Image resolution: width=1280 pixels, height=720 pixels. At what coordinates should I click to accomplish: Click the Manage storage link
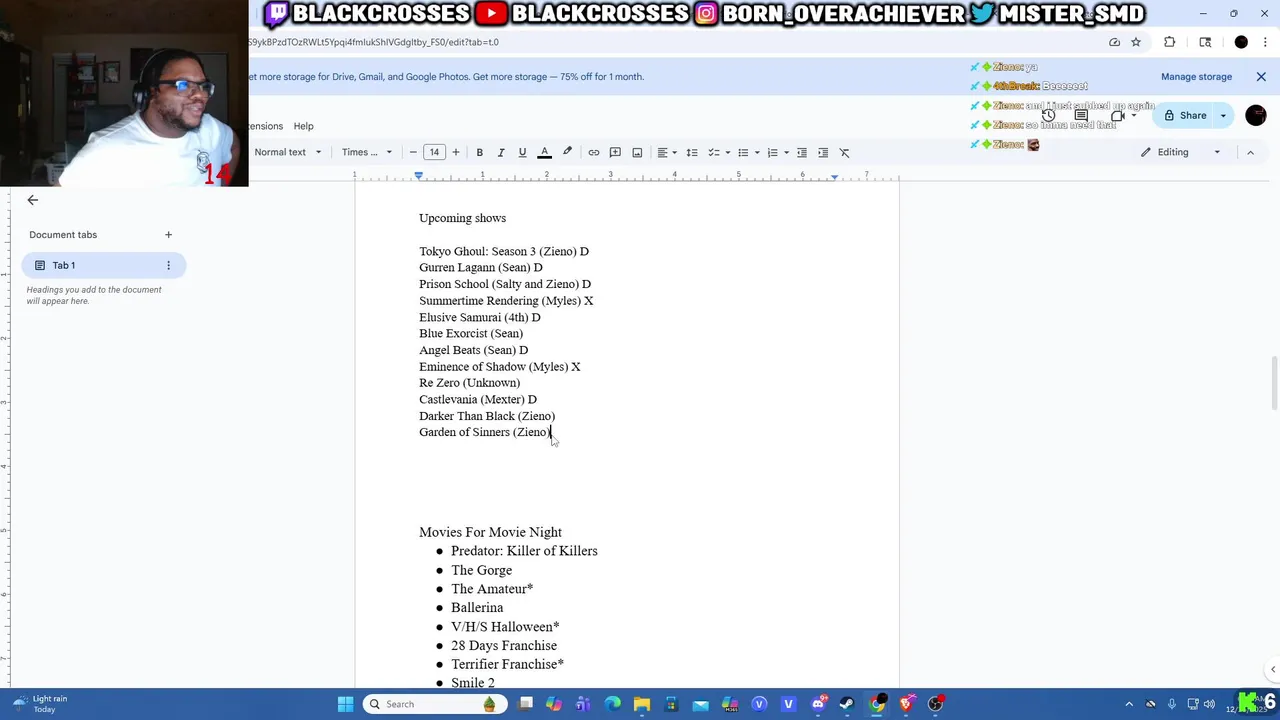1196,77
